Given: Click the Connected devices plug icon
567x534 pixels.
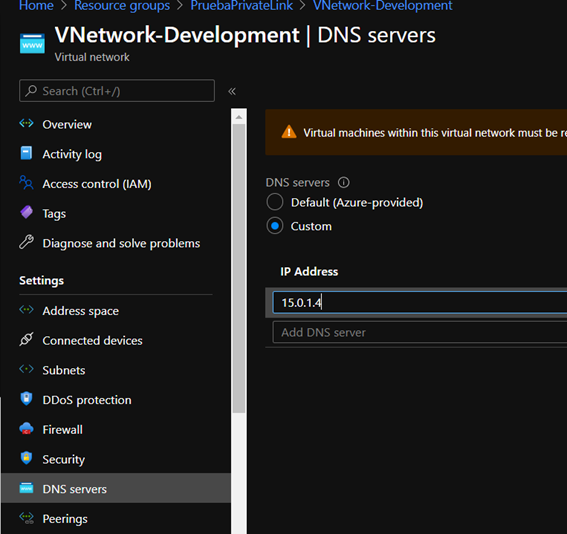Looking at the screenshot, I should coord(26,339).
